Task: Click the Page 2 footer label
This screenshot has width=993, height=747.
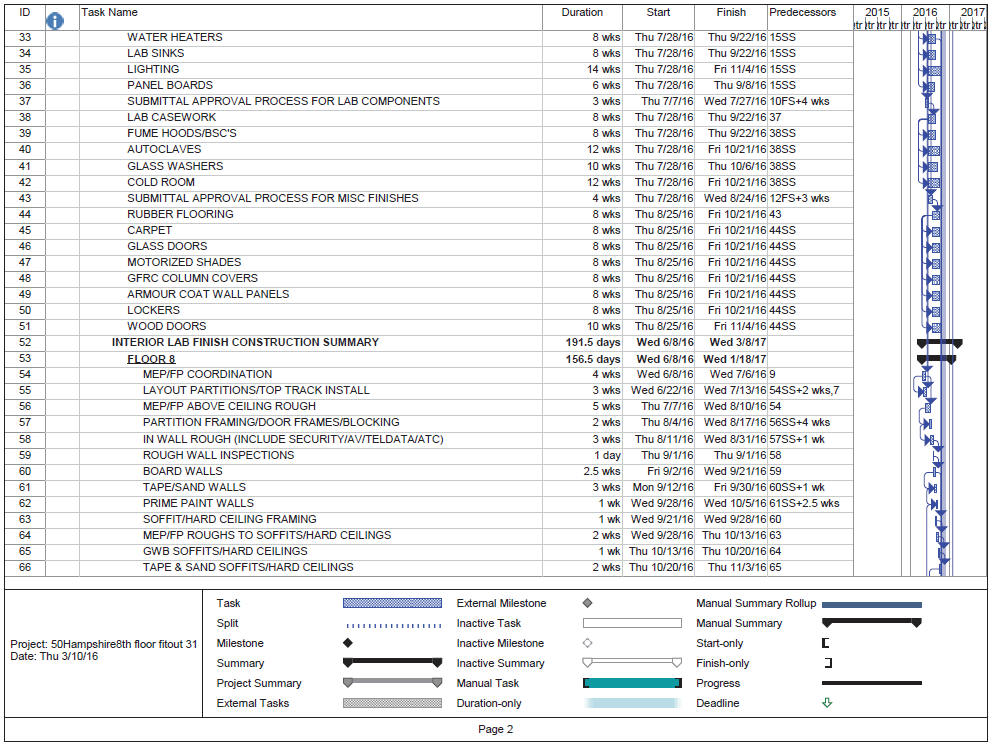Action: click(x=495, y=730)
